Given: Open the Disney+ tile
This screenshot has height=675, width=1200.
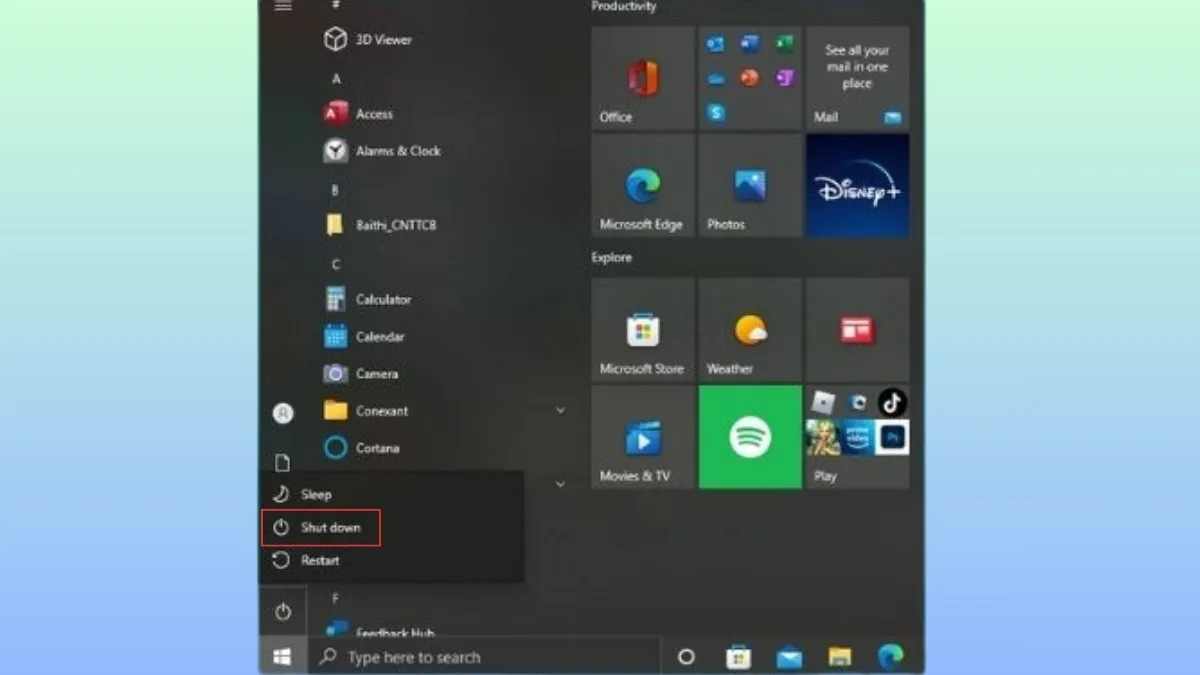Looking at the screenshot, I should (856, 185).
